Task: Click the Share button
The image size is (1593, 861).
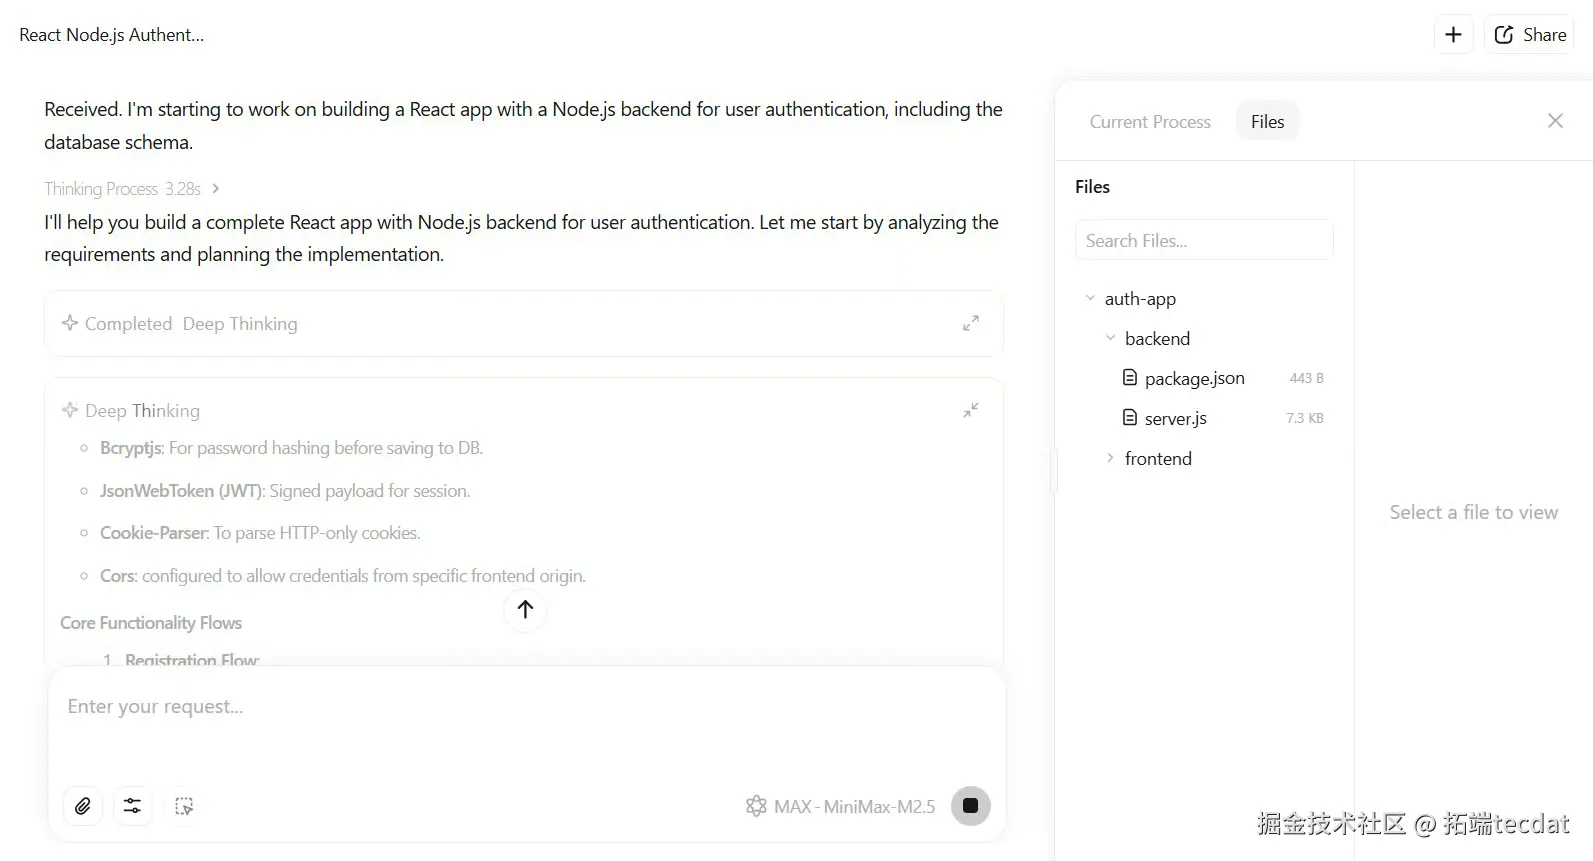Action: click(x=1530, y=35)
